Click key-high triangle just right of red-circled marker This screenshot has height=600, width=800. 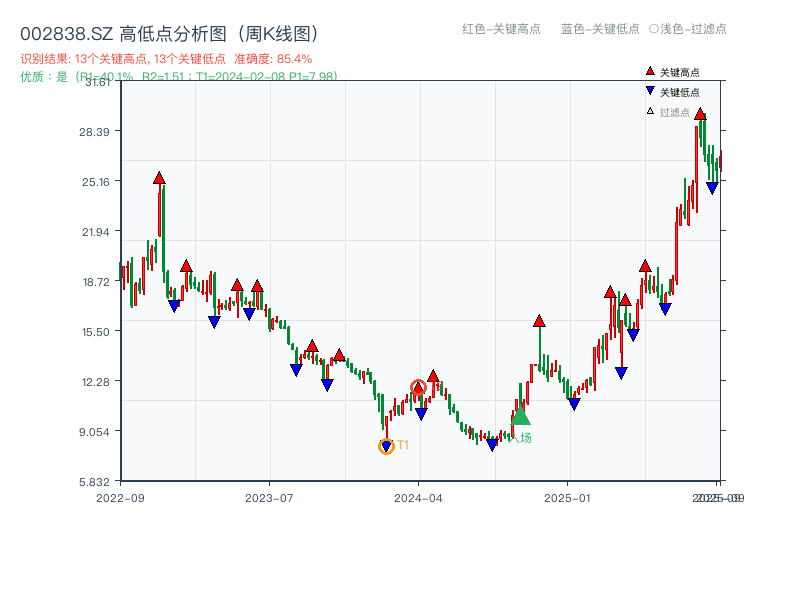tap(433, 376)
